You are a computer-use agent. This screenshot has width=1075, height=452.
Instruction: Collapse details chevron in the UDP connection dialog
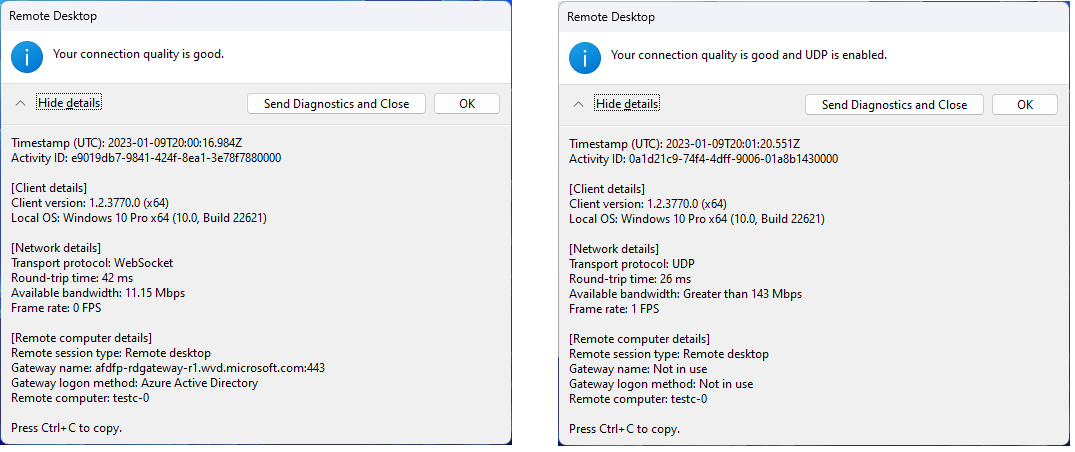579,104
